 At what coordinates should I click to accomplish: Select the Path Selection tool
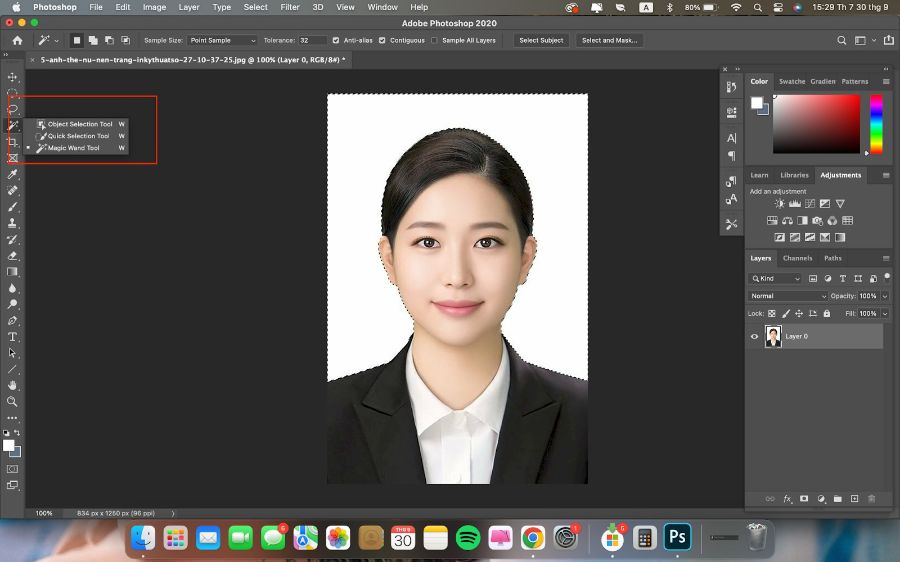[x=12, y=353]
